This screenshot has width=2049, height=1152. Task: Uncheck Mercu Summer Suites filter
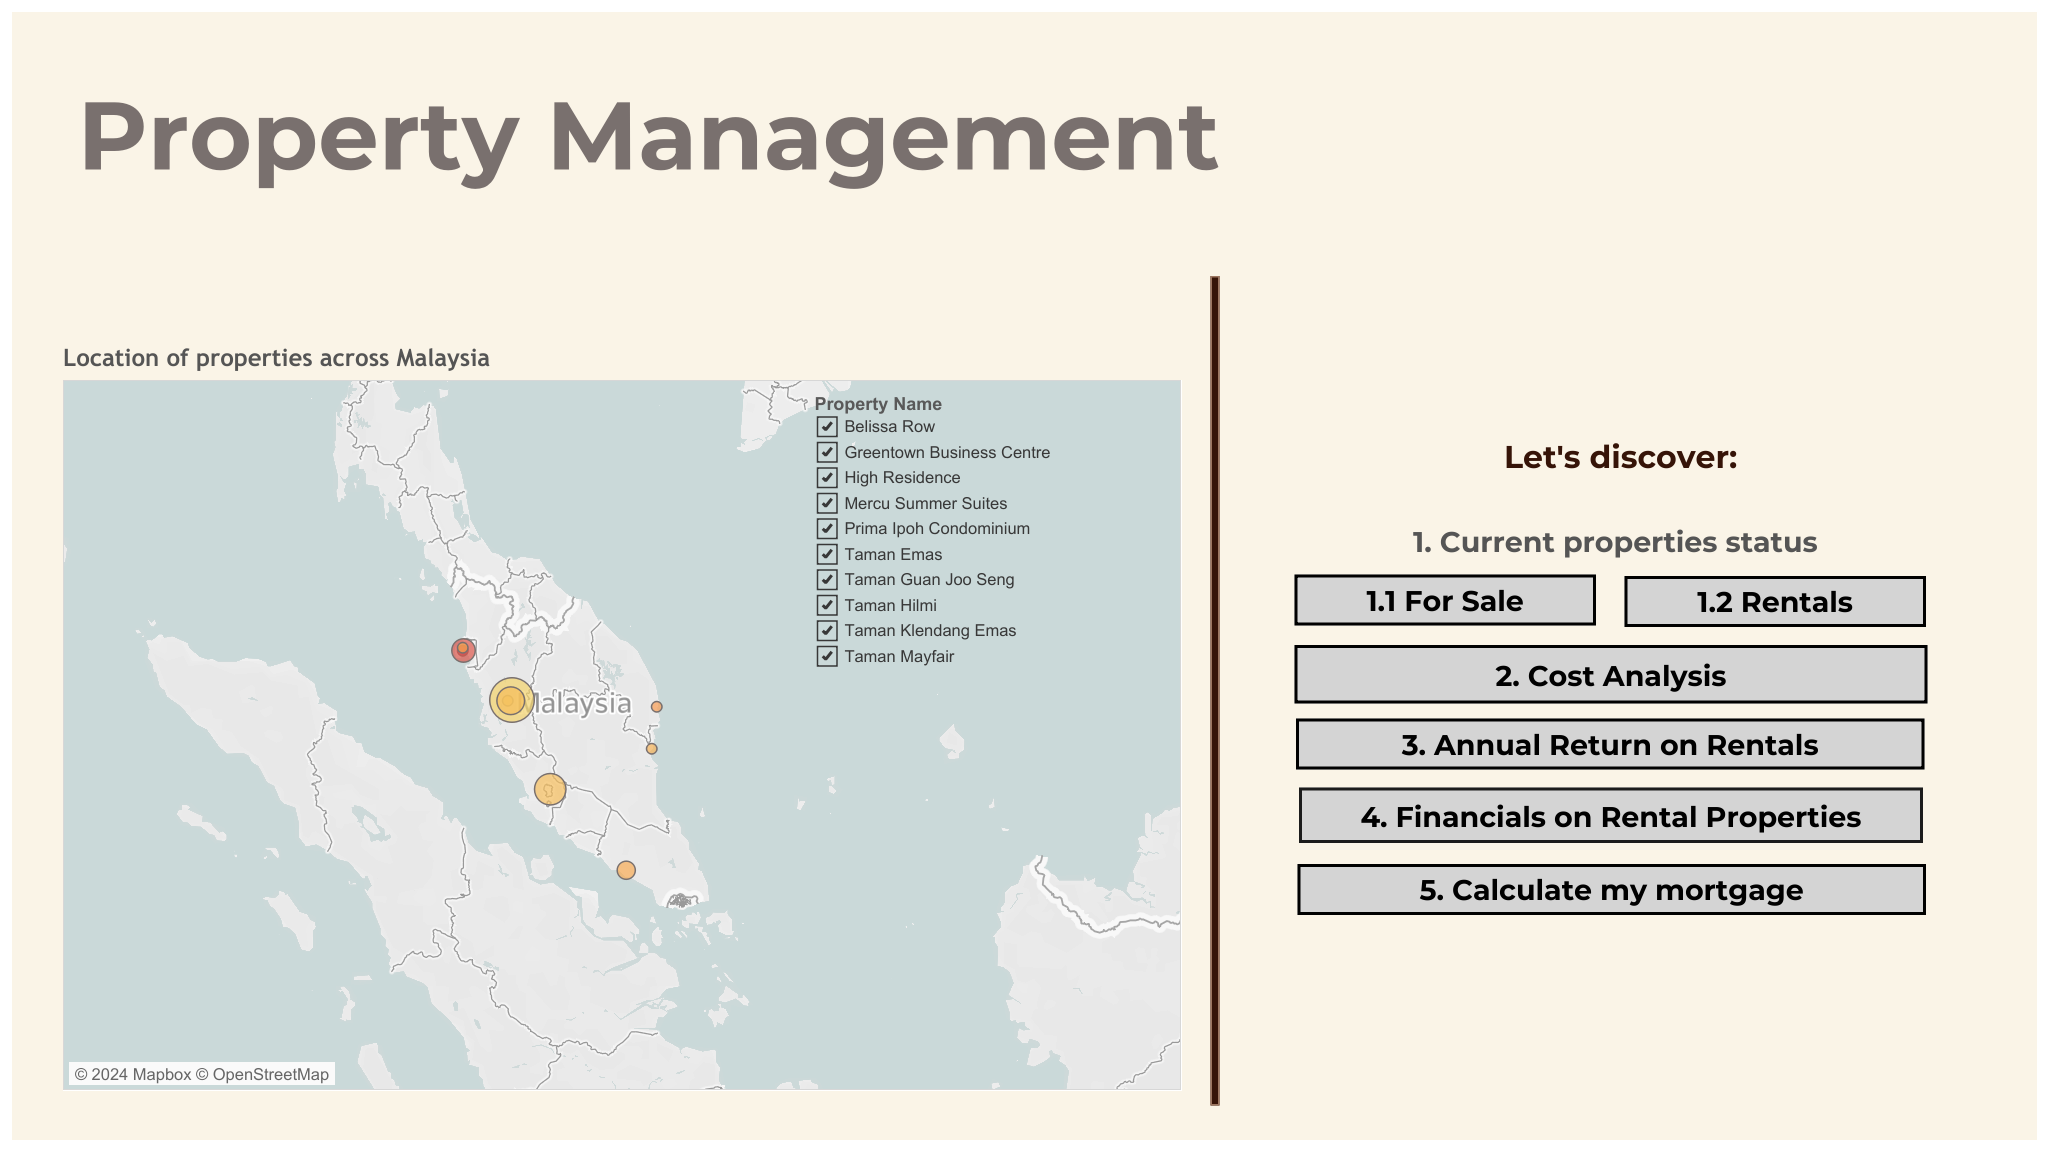827,503
